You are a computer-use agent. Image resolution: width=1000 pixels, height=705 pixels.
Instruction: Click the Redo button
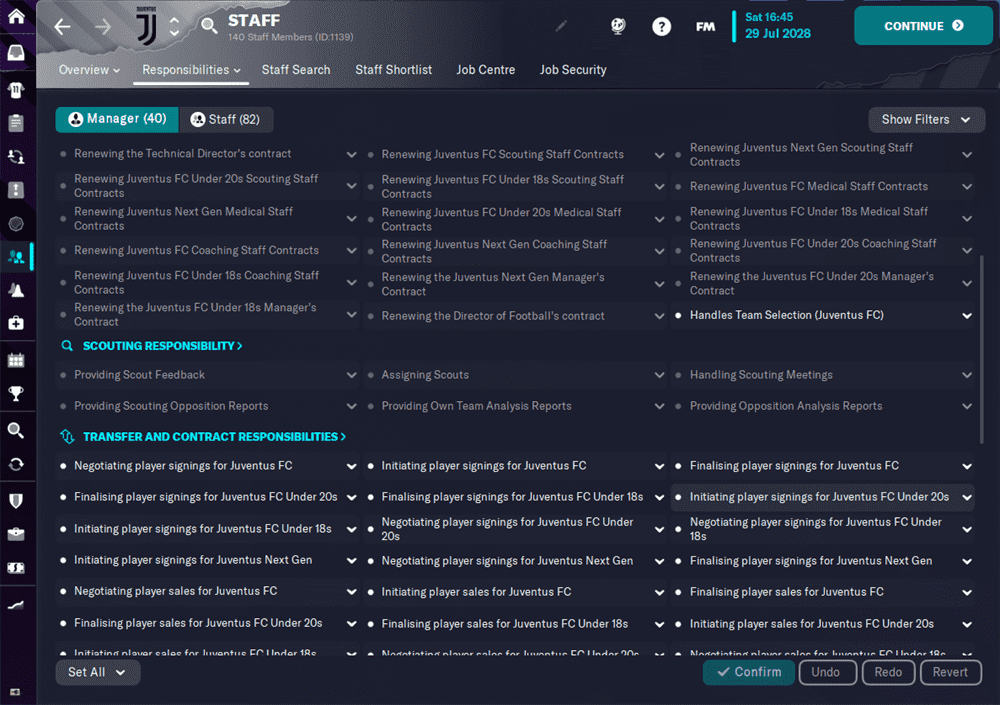888,672
